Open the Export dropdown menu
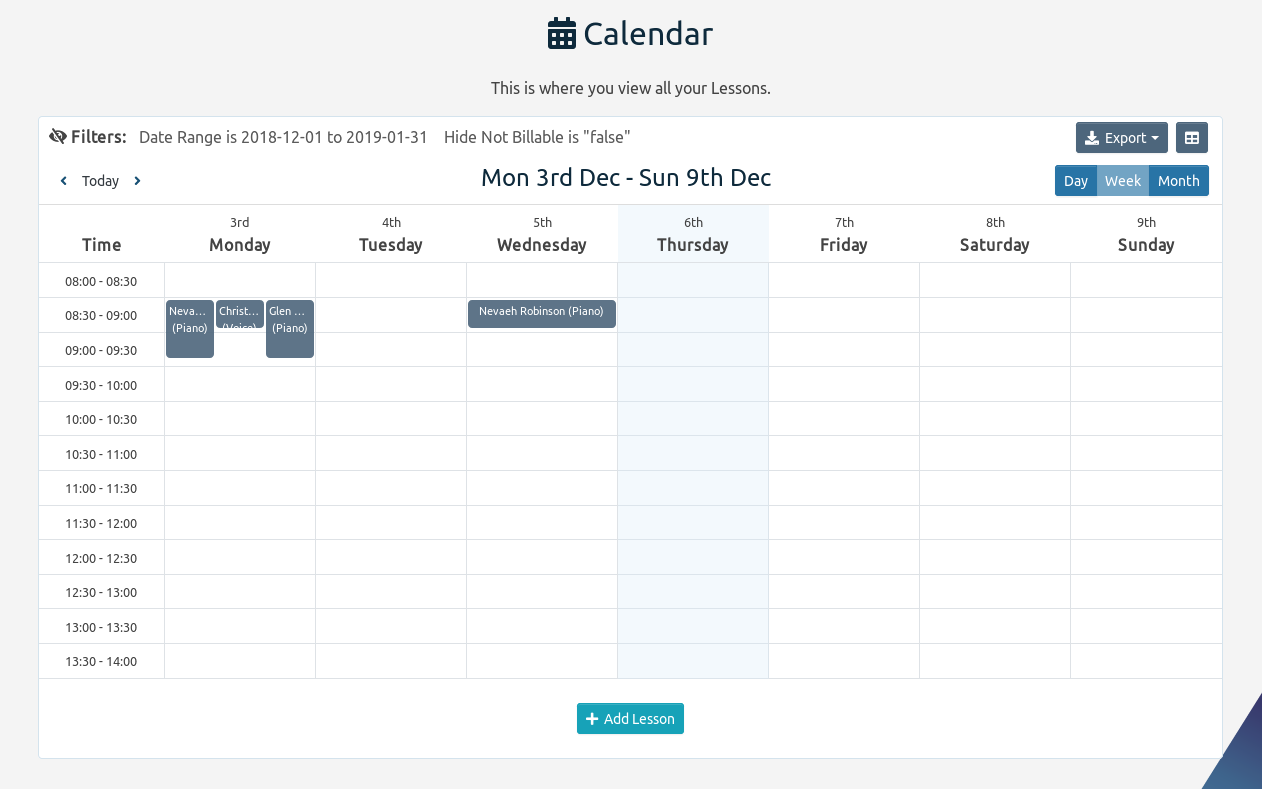Image resolution: width=1262 pixels, height=789 pixels. click(1121, 138)
